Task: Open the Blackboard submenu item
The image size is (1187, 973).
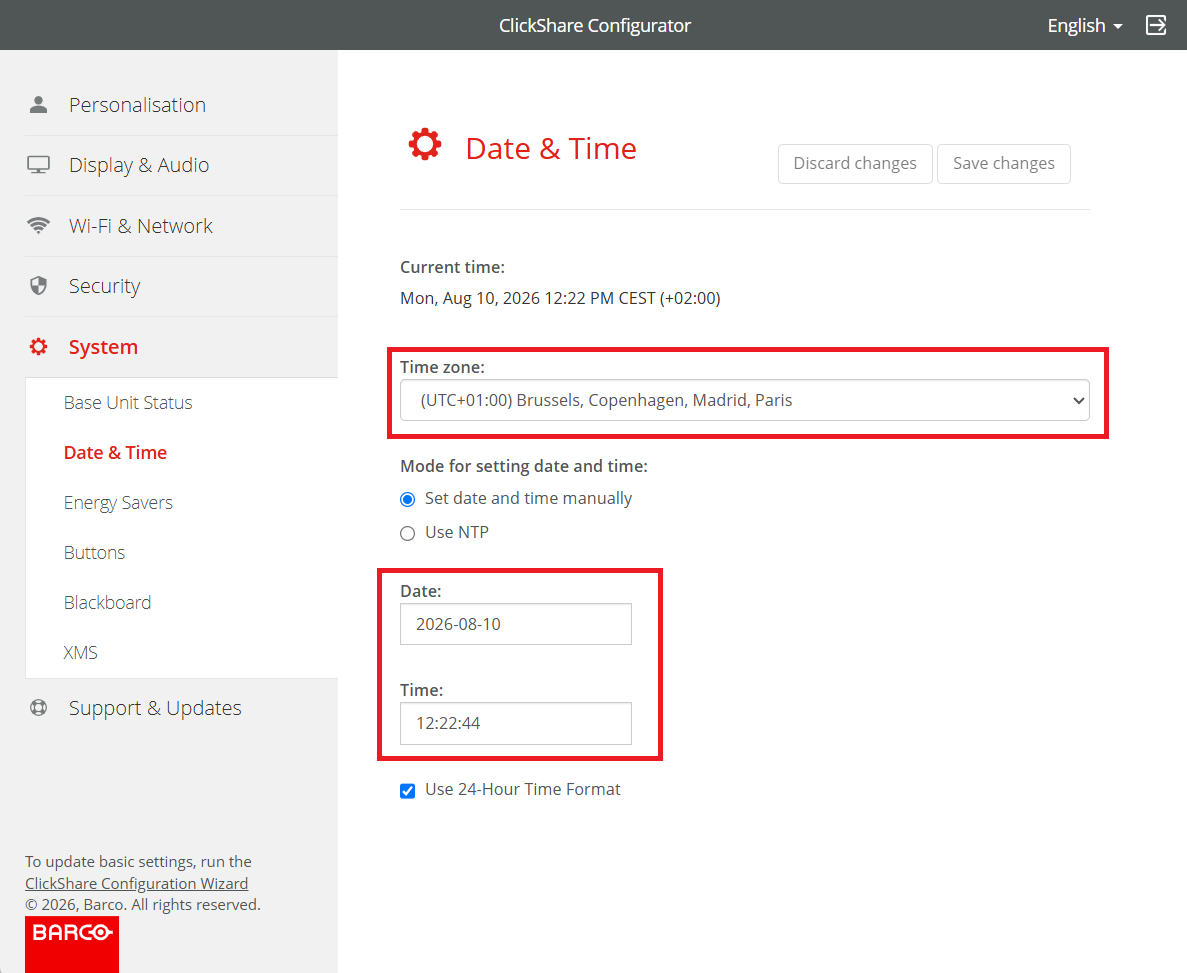Action: (x=107, y=603)
